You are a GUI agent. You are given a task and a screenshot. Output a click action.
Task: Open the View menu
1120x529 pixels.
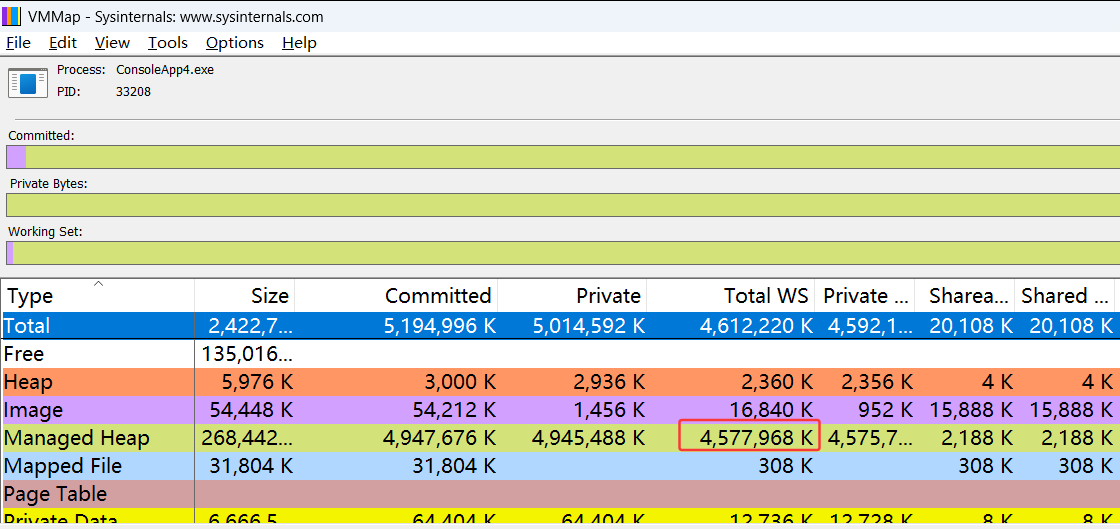click(112, 43)
